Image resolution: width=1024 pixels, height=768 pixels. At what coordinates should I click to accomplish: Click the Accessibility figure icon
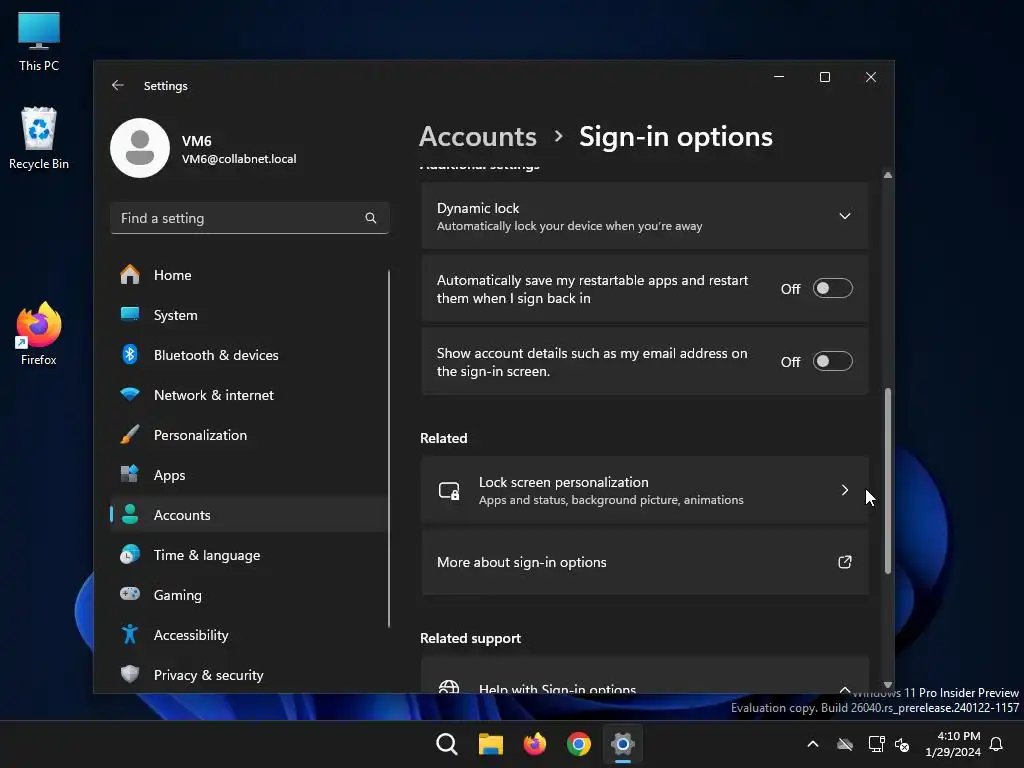pos(130,634)
